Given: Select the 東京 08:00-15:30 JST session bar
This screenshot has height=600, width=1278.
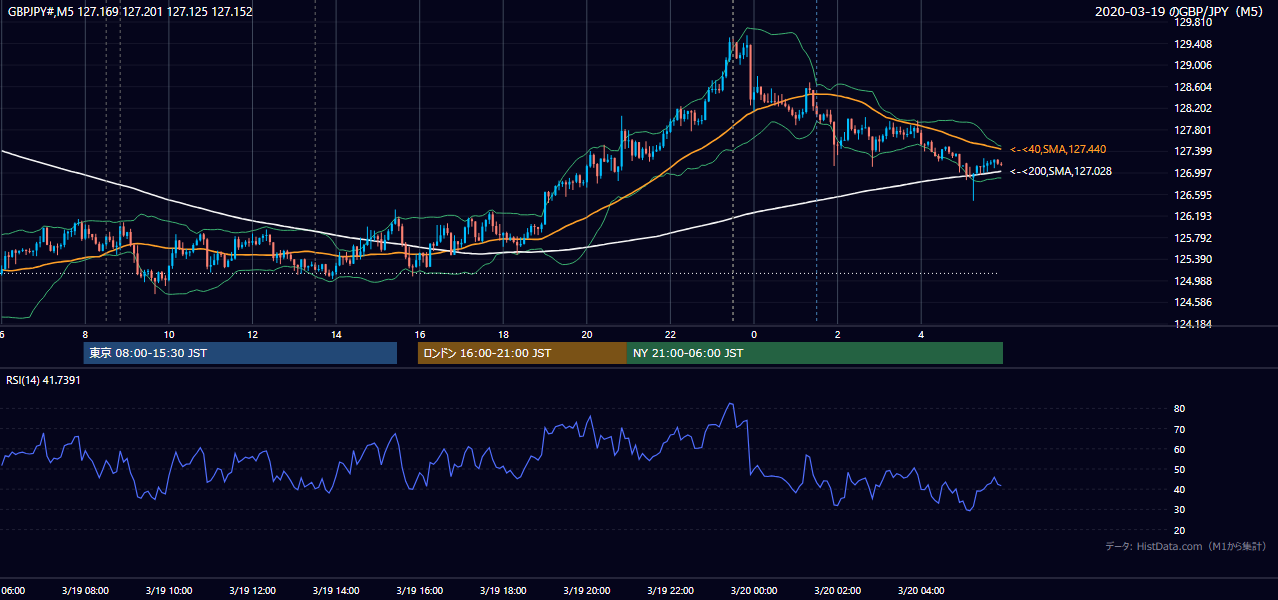Looking at the screenshot, I should point(240,353).
